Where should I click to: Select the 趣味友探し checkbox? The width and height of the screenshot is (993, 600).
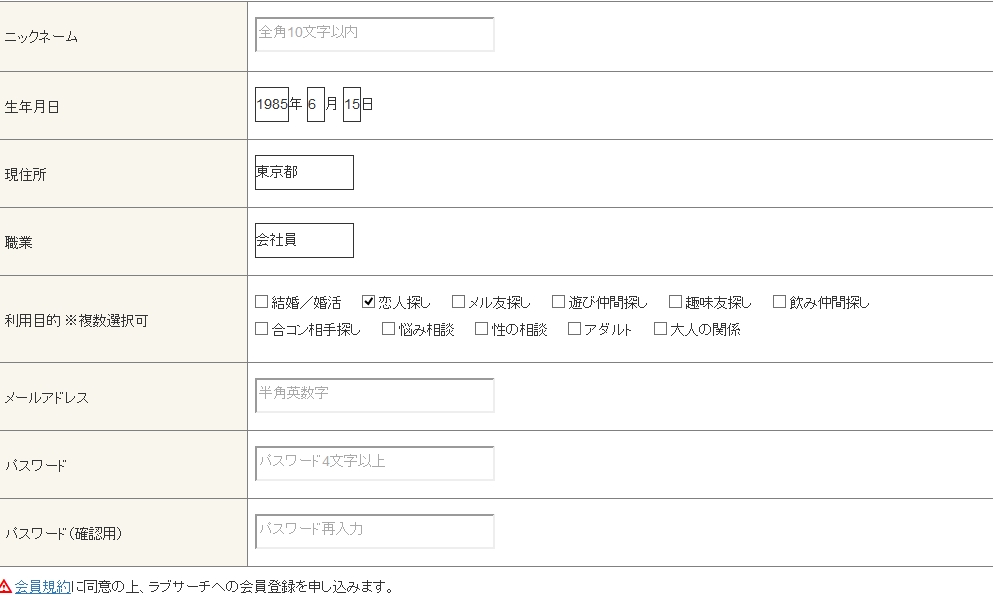click(x=675, y=302)
